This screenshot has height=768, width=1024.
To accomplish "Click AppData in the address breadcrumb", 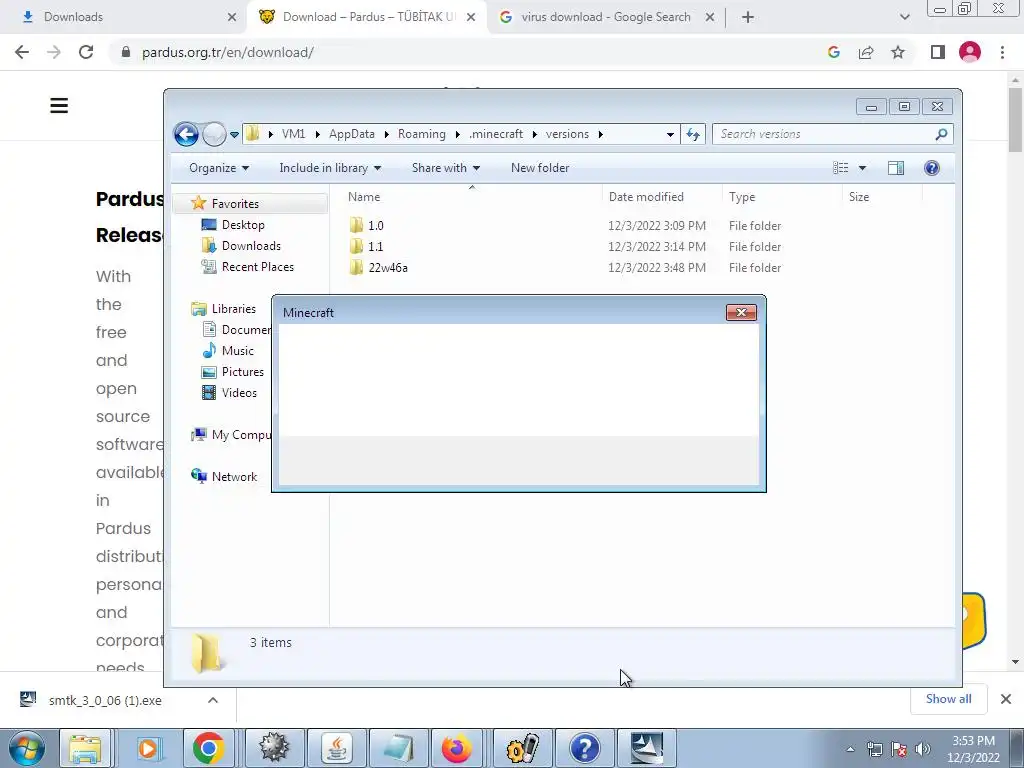I will (x=351, y=134).
